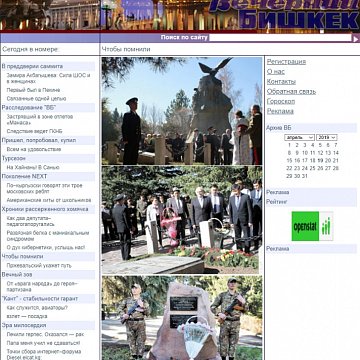Open article О дух кибернетики, услышь нас!

click(x=46, y=248)
